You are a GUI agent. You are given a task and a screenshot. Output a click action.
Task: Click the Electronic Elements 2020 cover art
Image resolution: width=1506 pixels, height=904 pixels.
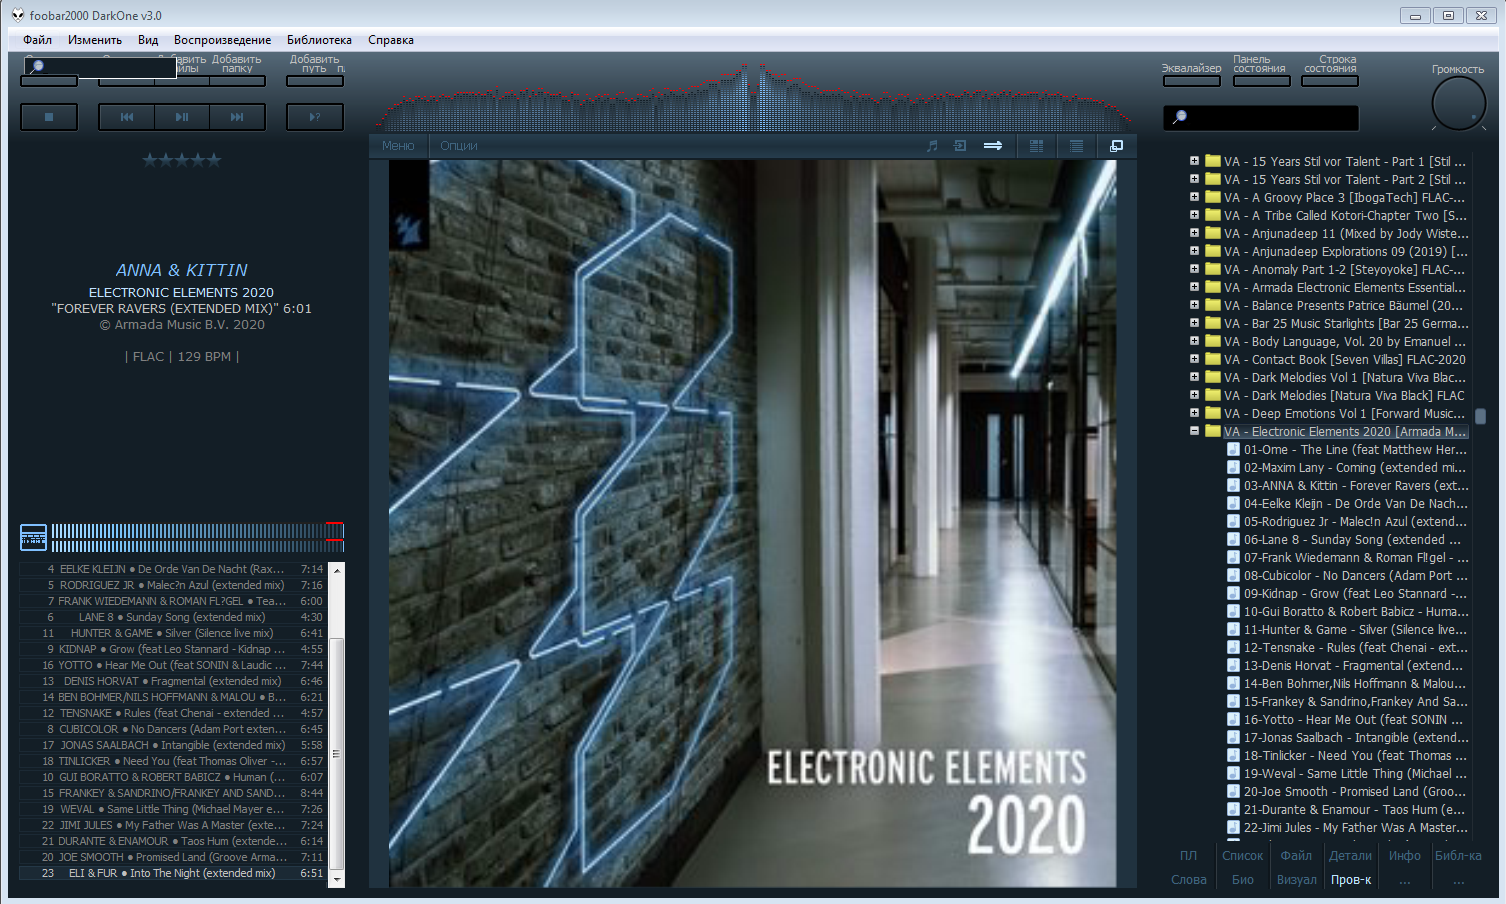coord(752,523)
